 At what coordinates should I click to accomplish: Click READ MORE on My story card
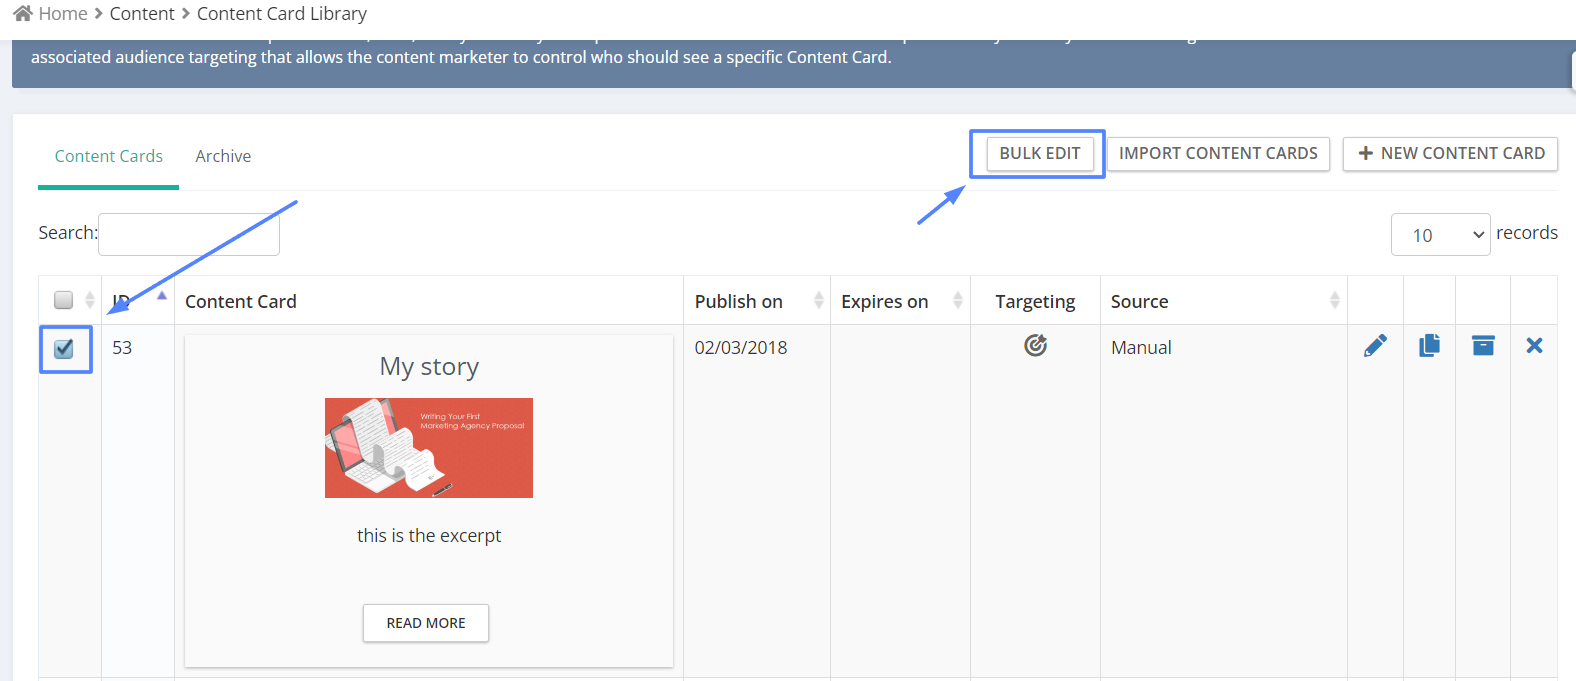pos(426,623)
